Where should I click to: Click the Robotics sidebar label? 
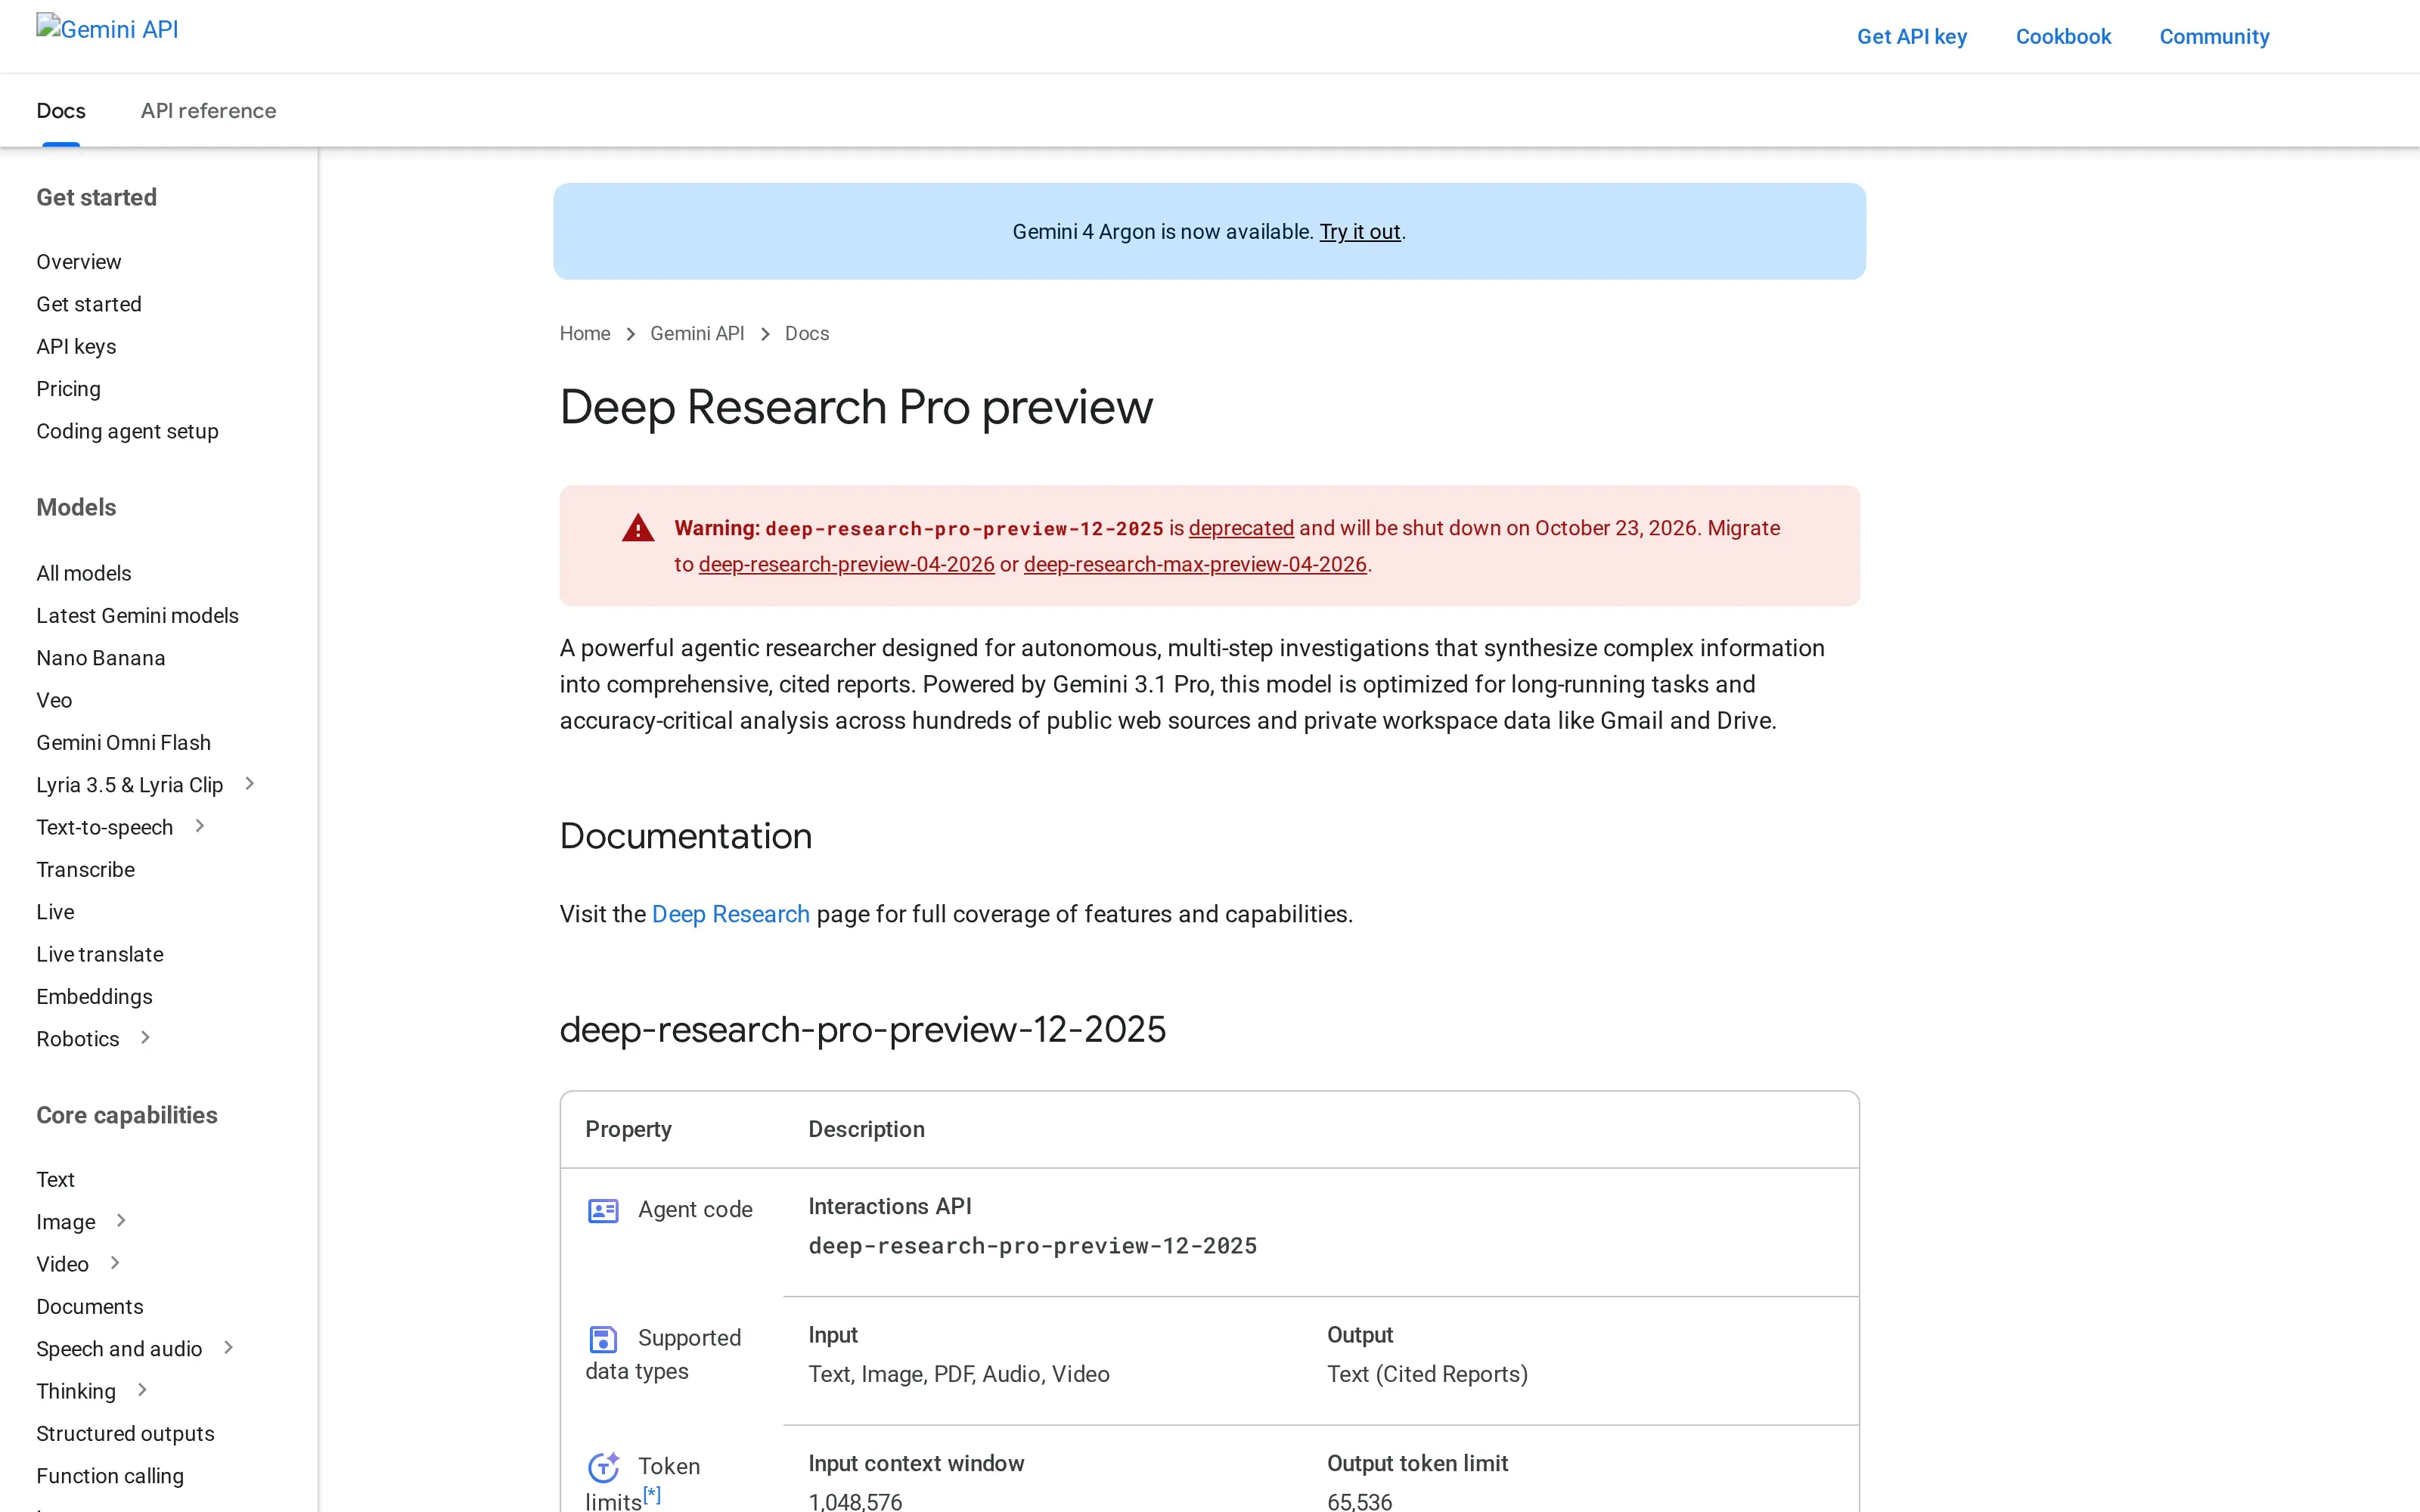point(78,1039)
